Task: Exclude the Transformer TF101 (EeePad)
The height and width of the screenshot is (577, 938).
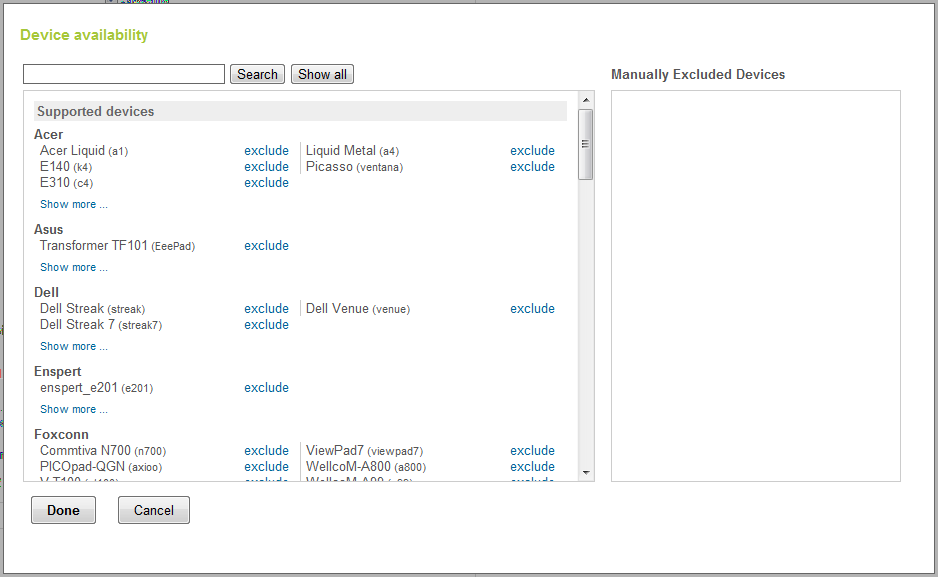Action: pos(266,246)
